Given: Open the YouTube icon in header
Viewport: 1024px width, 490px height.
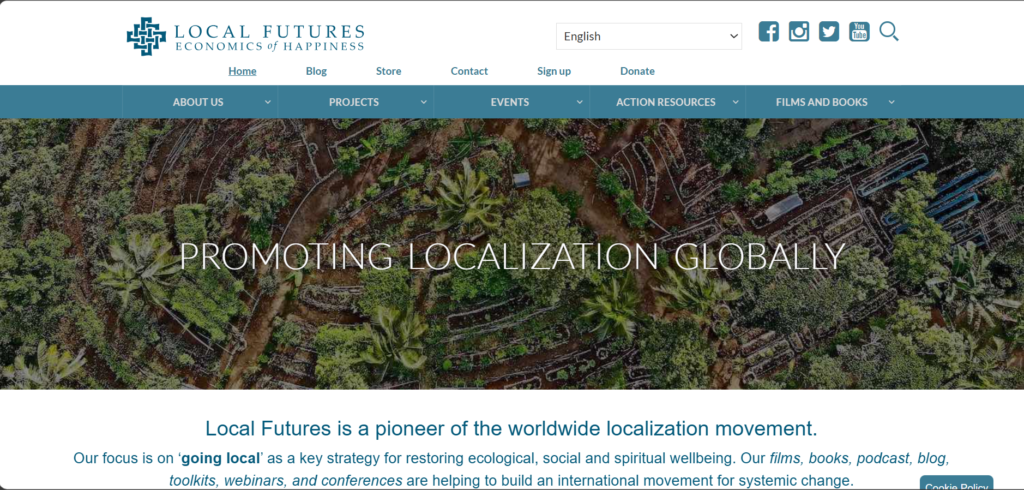Looking at the screenshot, I should click(859, 31).
